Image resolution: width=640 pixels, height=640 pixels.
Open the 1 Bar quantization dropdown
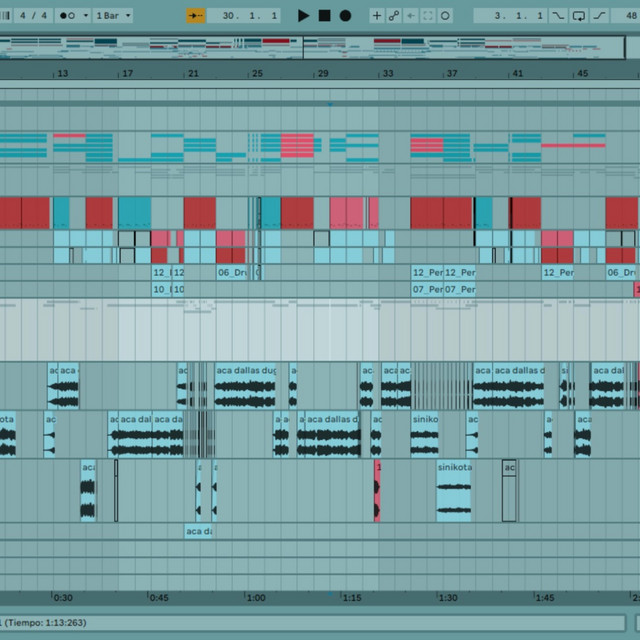pyautogui.click(x=113, y=16)
